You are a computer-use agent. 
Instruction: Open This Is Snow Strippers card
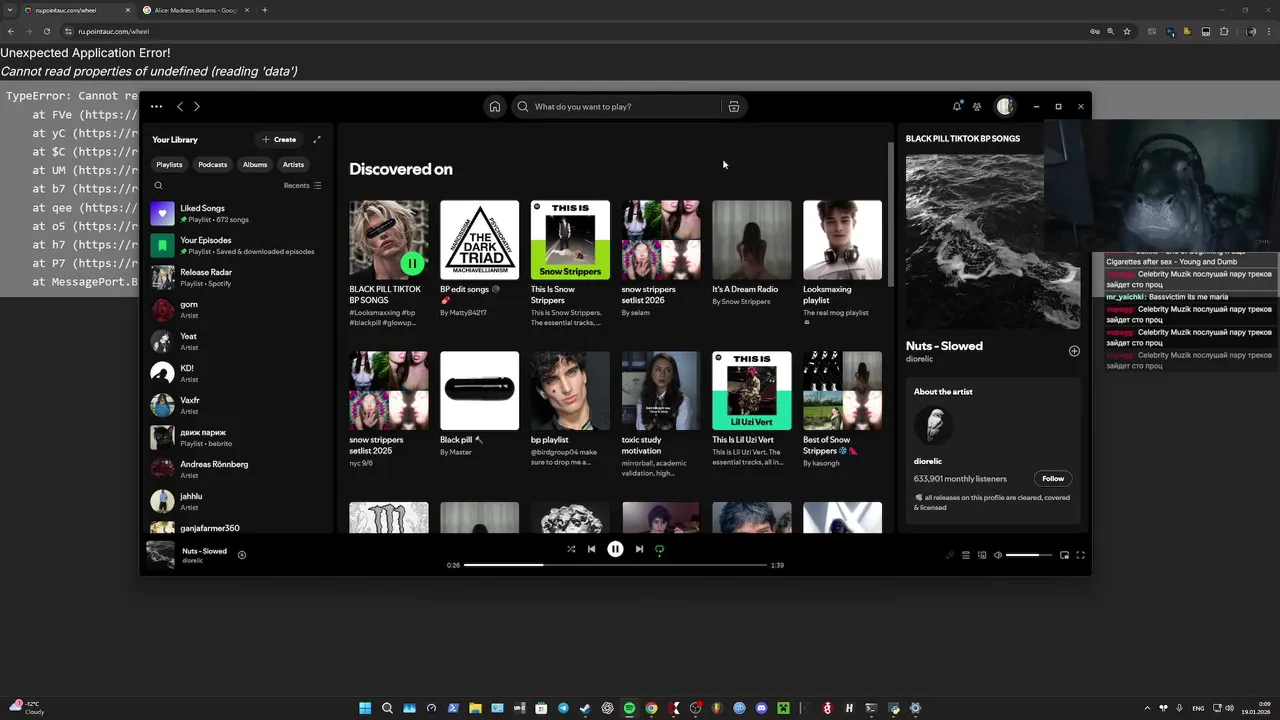click(570, 262)
